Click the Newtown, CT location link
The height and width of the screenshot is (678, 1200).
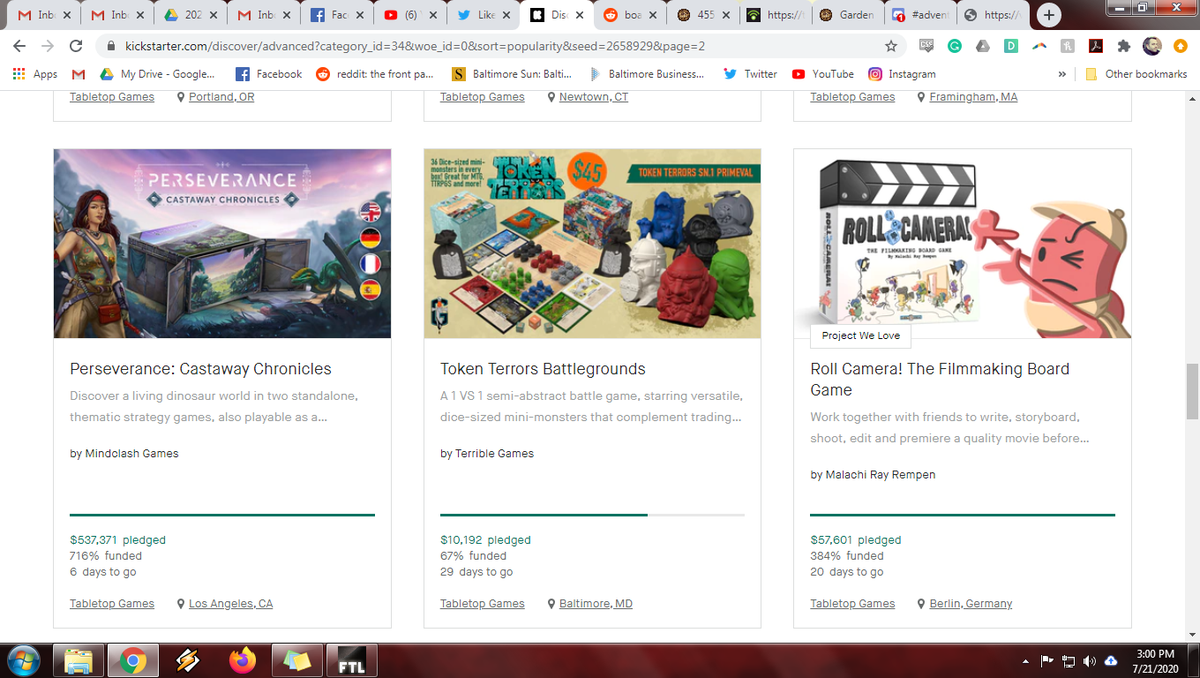(593, 97)
